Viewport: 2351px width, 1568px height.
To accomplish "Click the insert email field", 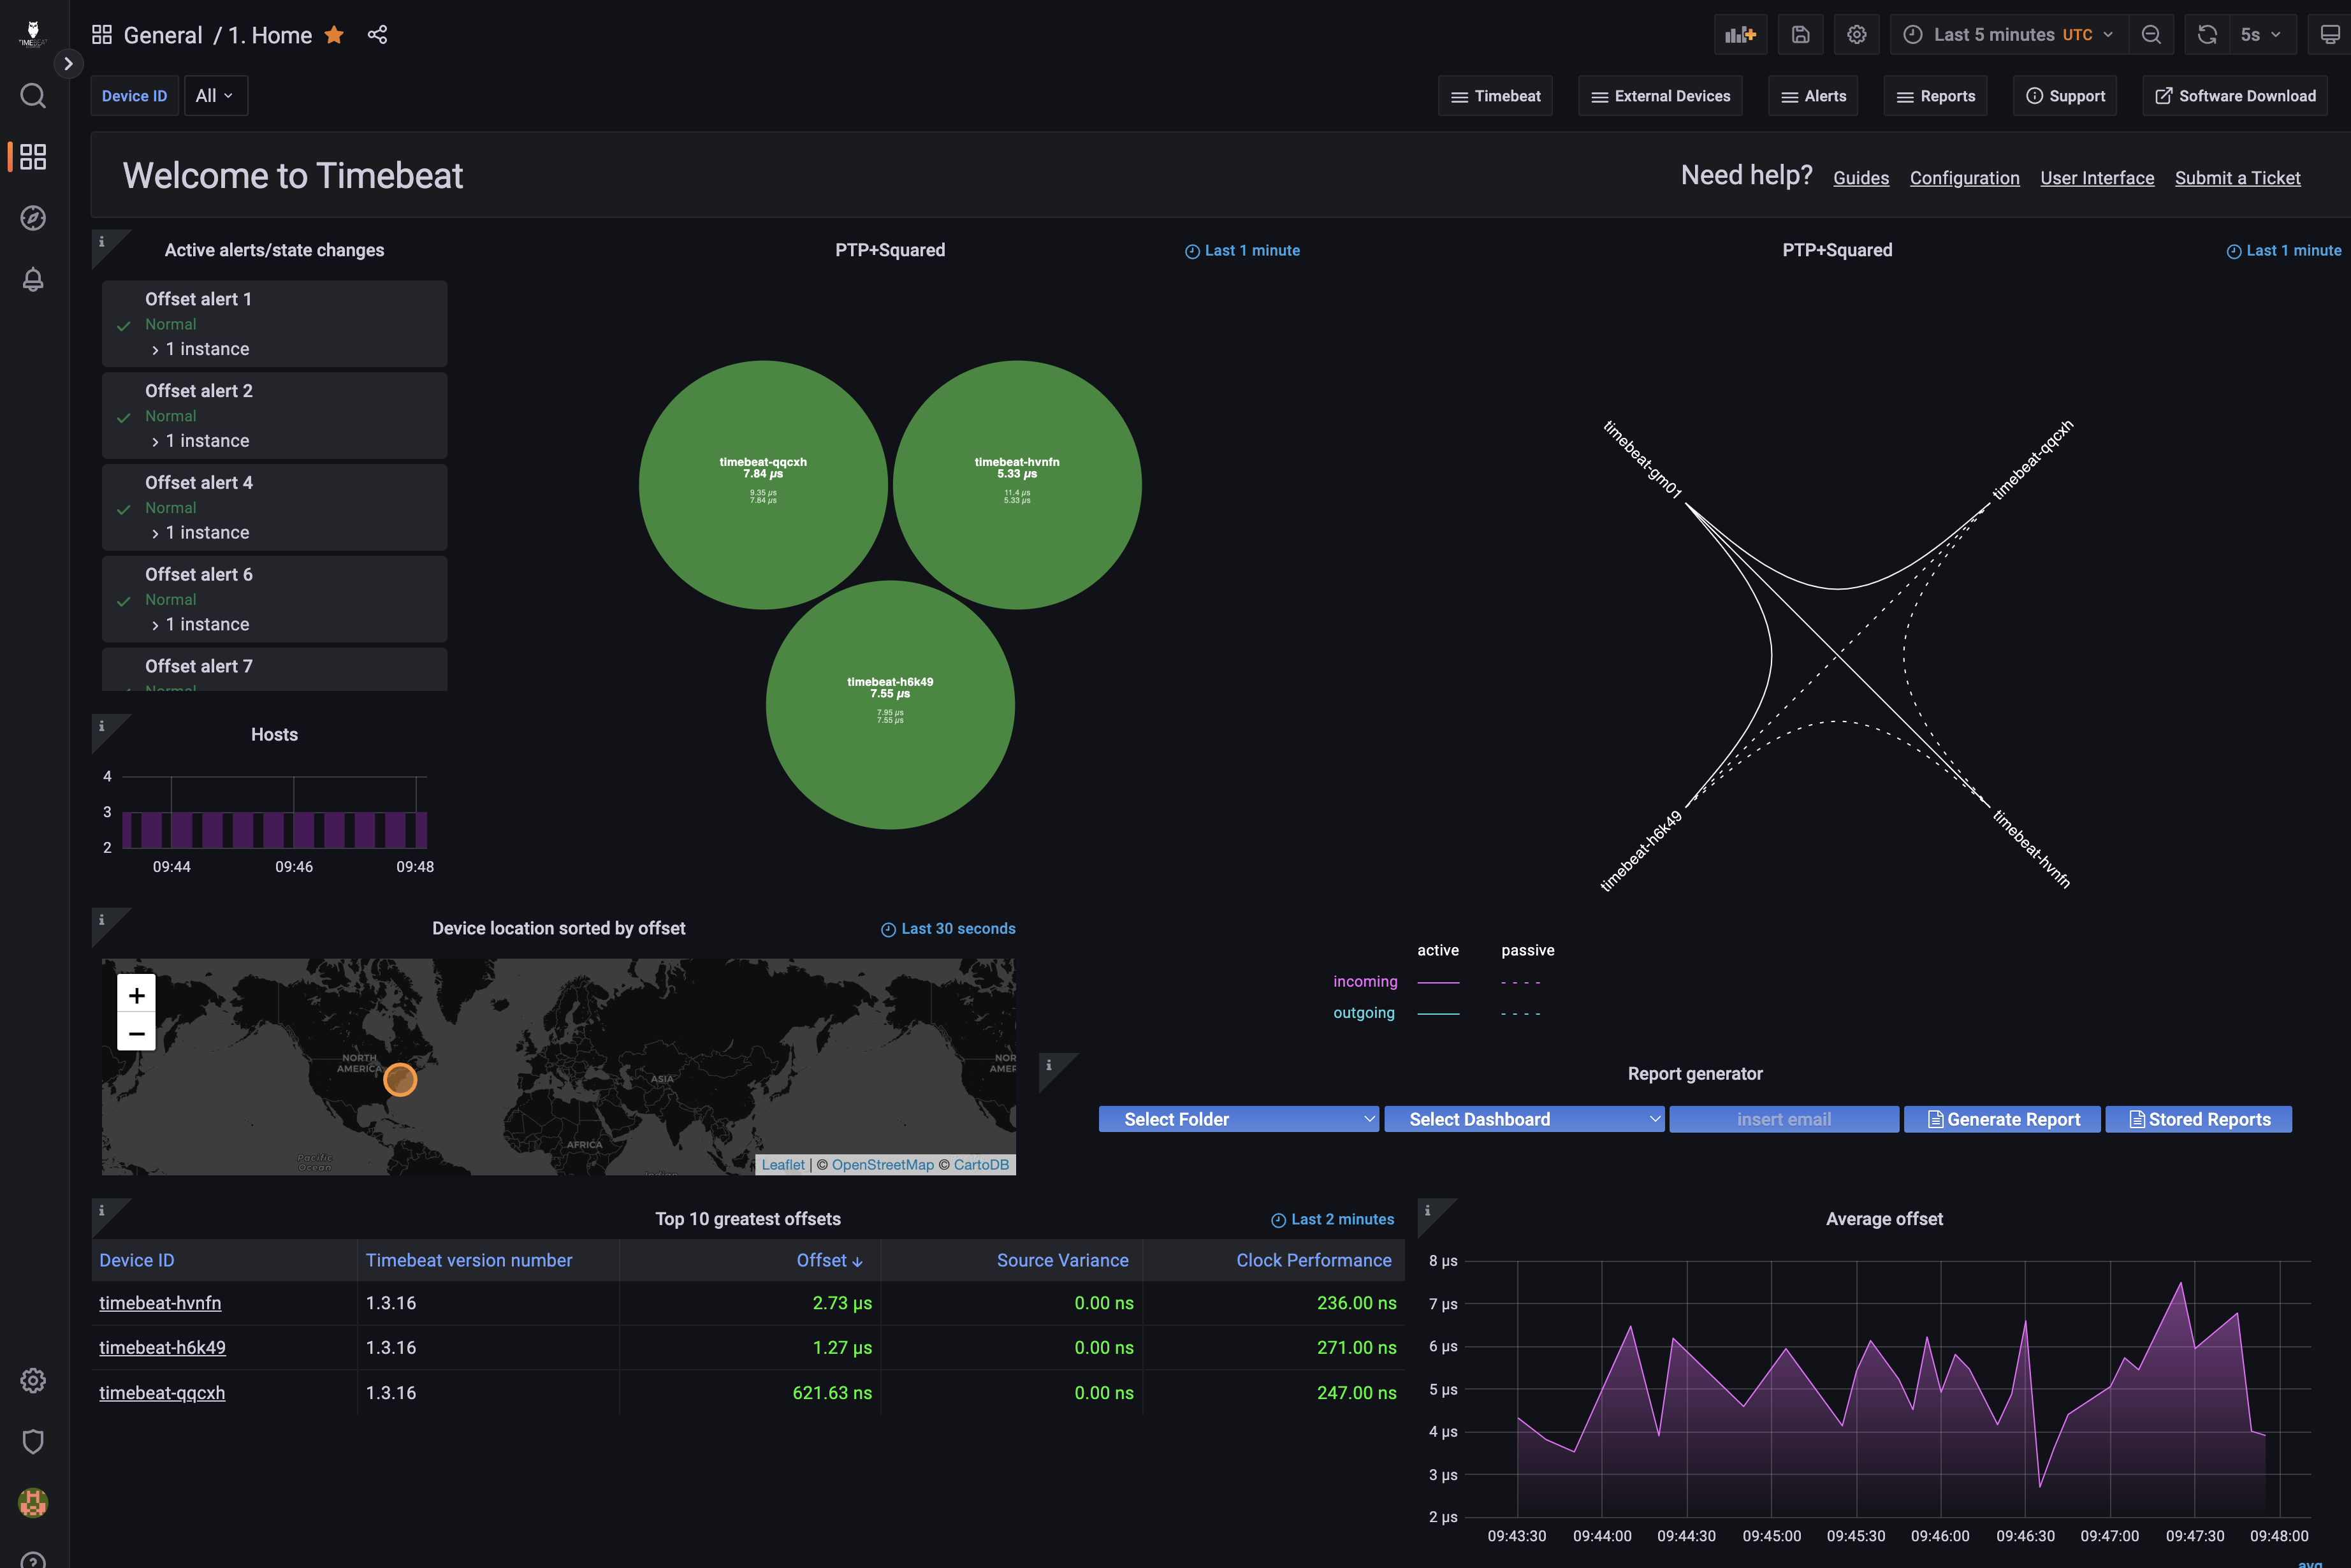I will pos(1784,1119).
